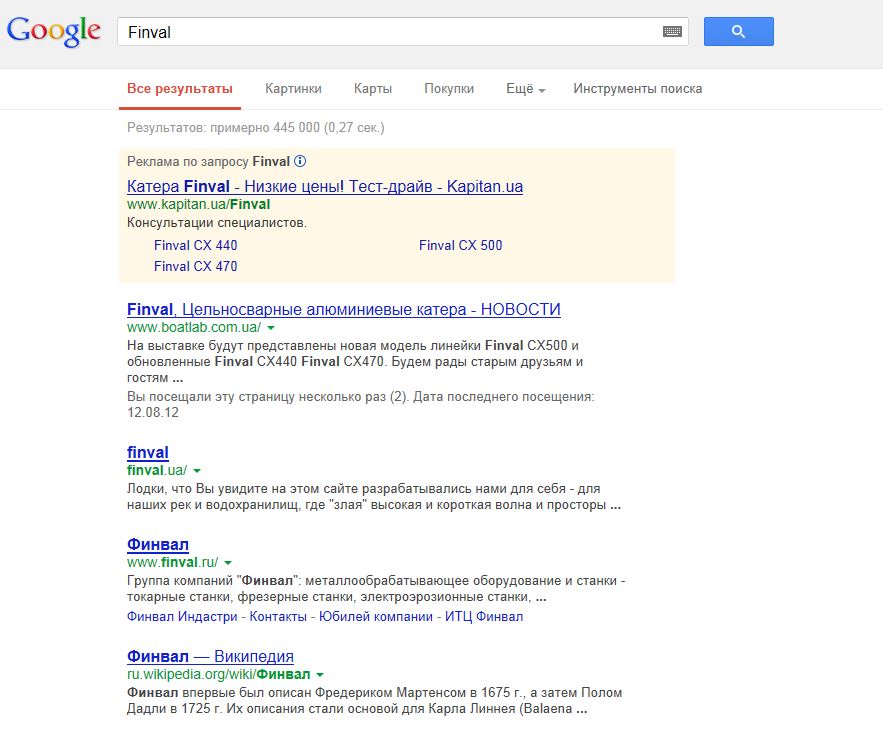Open the on-screen keyboard icon
Viewport: 883px width, 735px height.
point(673,32)
